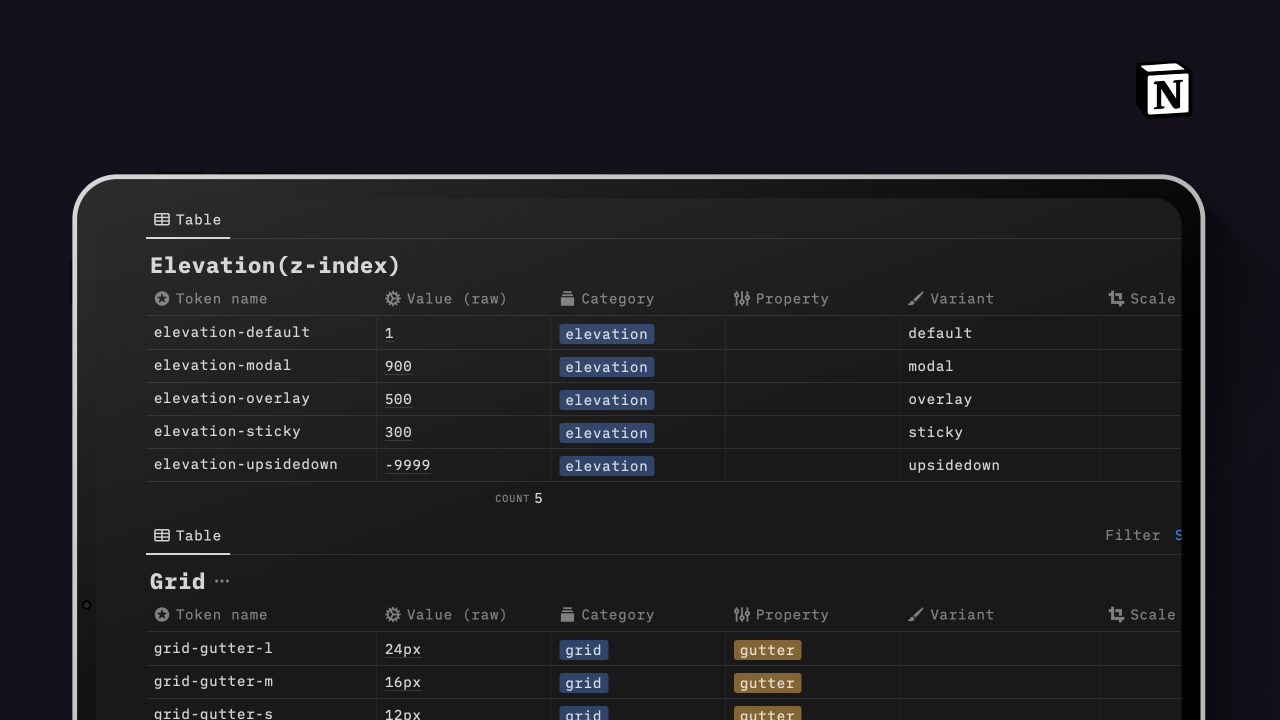Image resolution: width=1280 pixels, height=720 pixels.
Task: Select the default variant cell
Action: click(x=1000, y=333)
